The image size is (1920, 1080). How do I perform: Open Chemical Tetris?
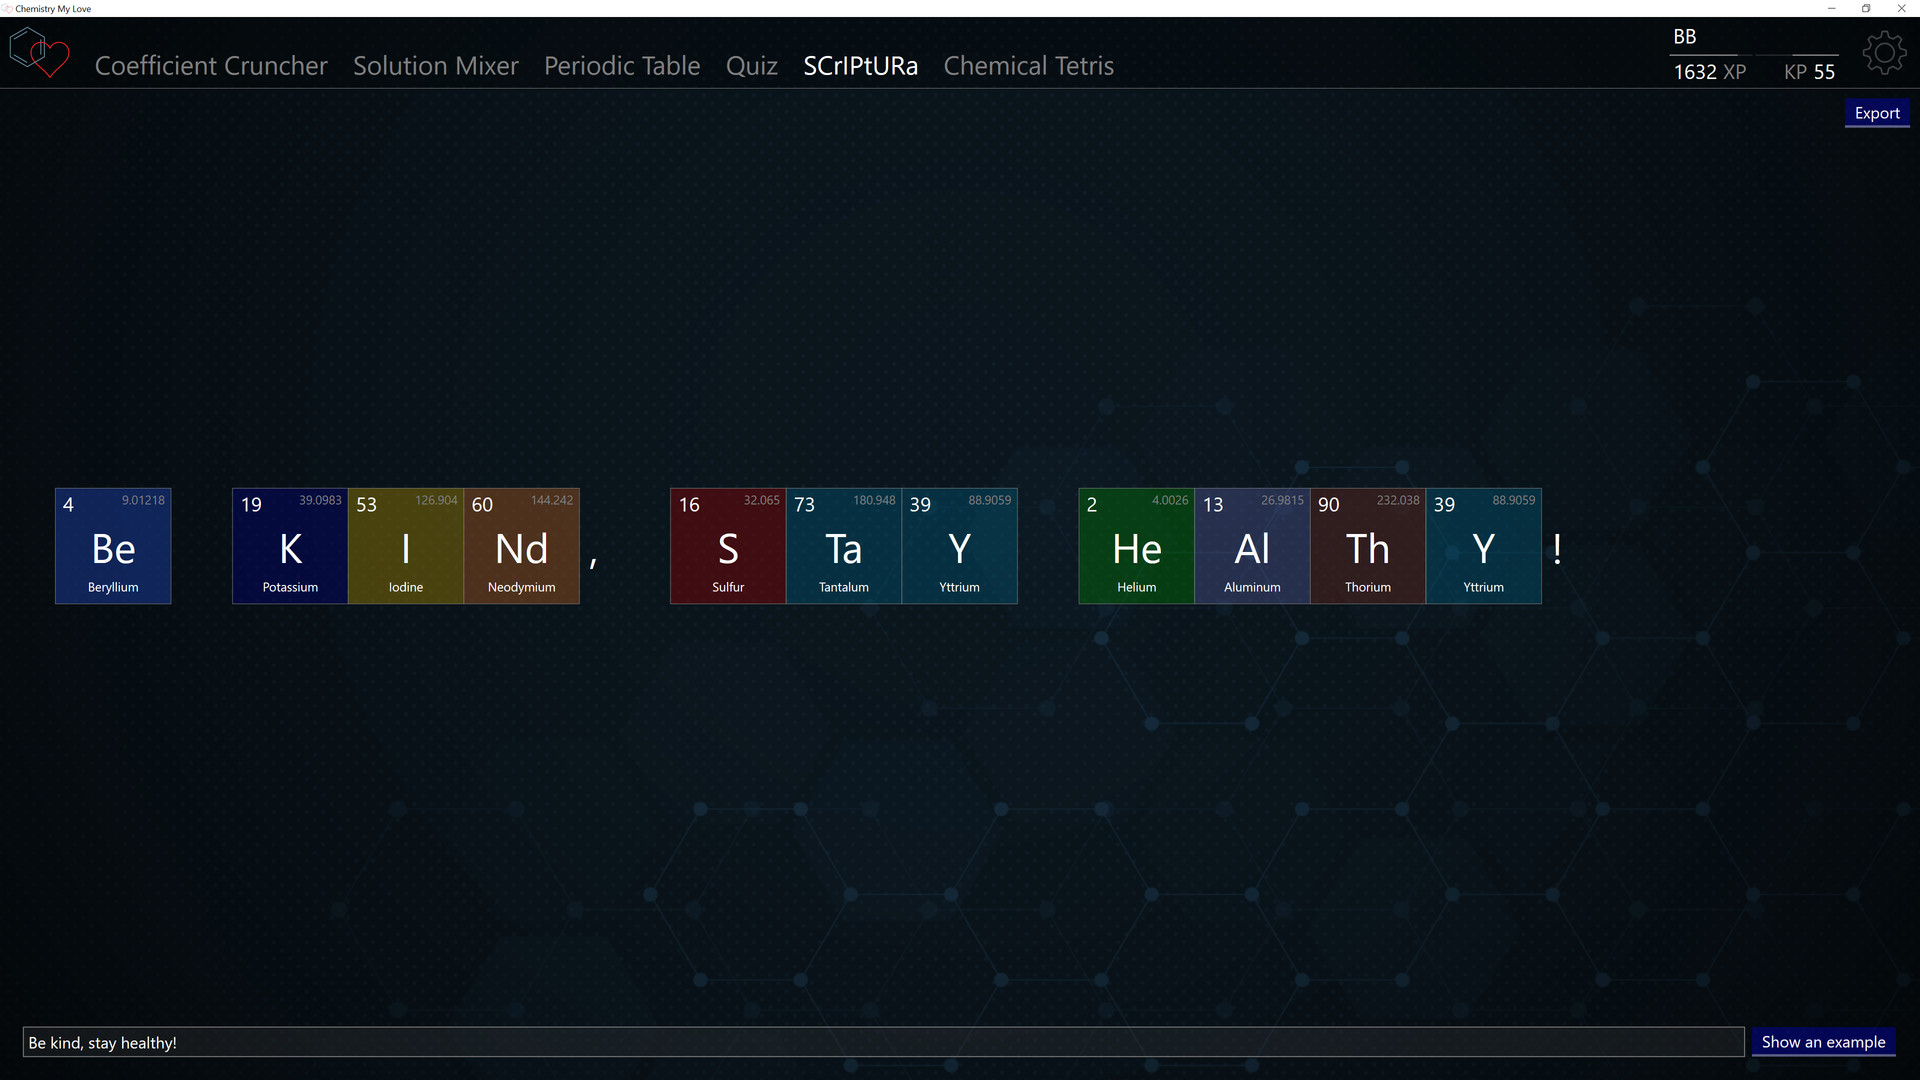pos(1028,65)
